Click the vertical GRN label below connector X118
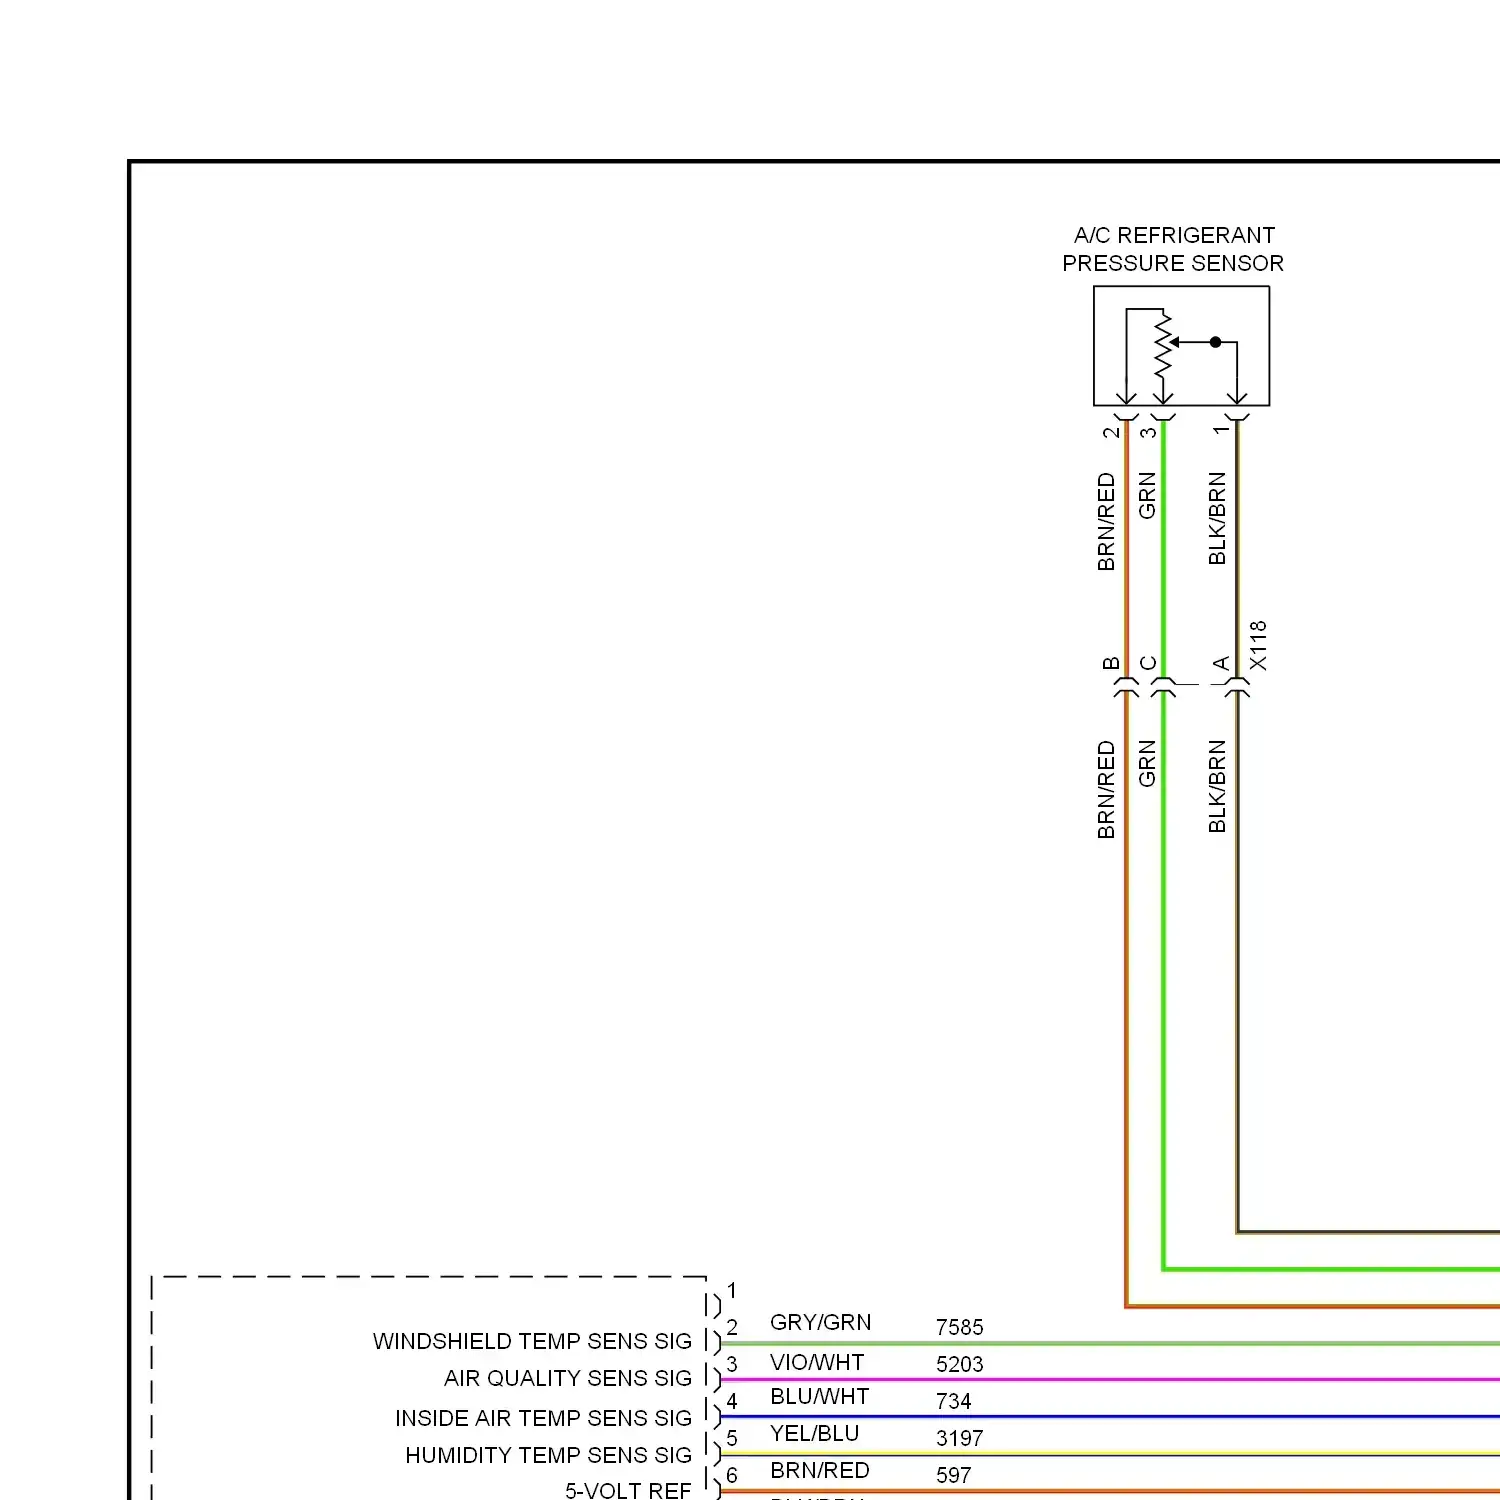This screenshot has width=1500, height=1500. (1147, 763)
